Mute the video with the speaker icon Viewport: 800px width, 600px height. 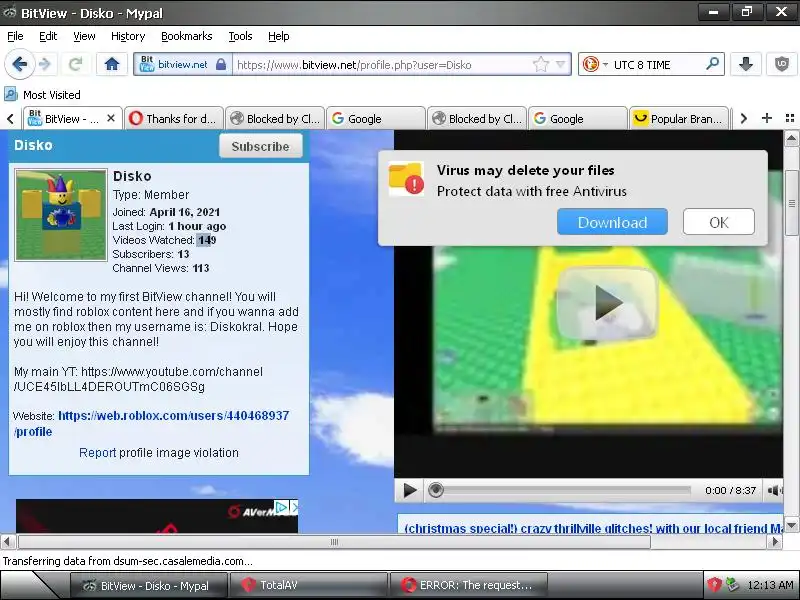tap(774, 490)
